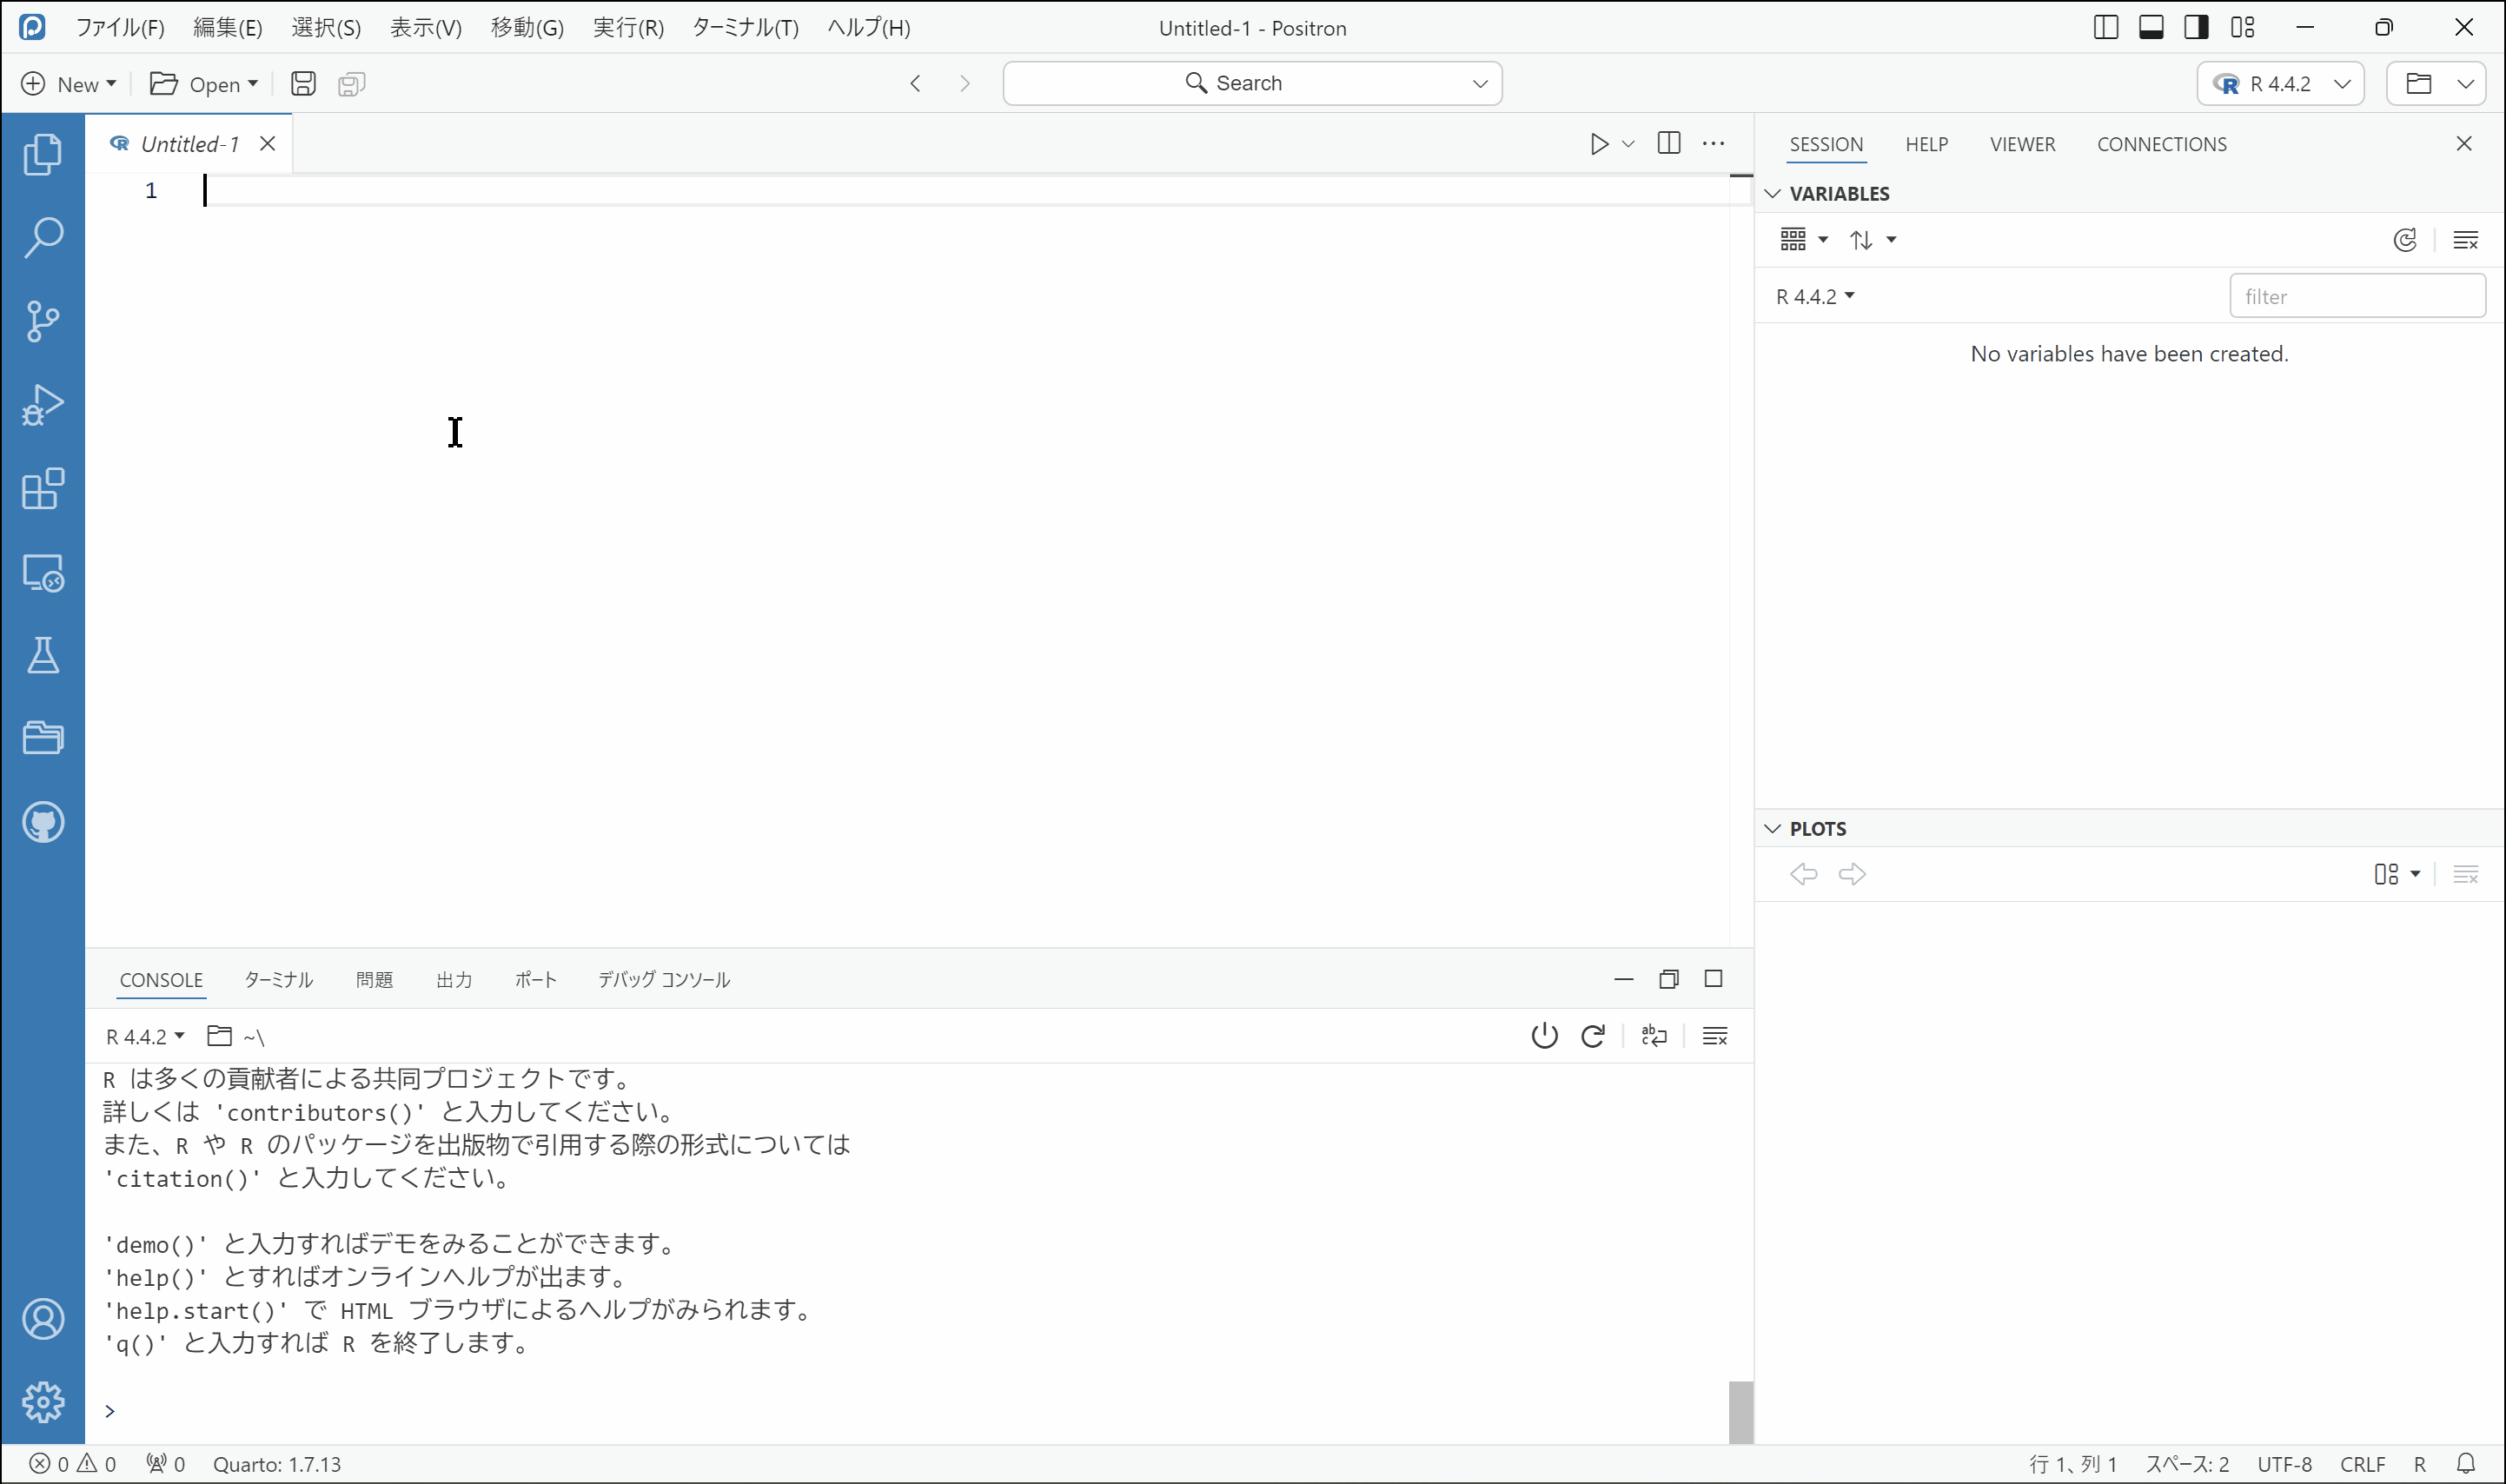
Task: Run the source file with play icon
Action: point(1599,144)
